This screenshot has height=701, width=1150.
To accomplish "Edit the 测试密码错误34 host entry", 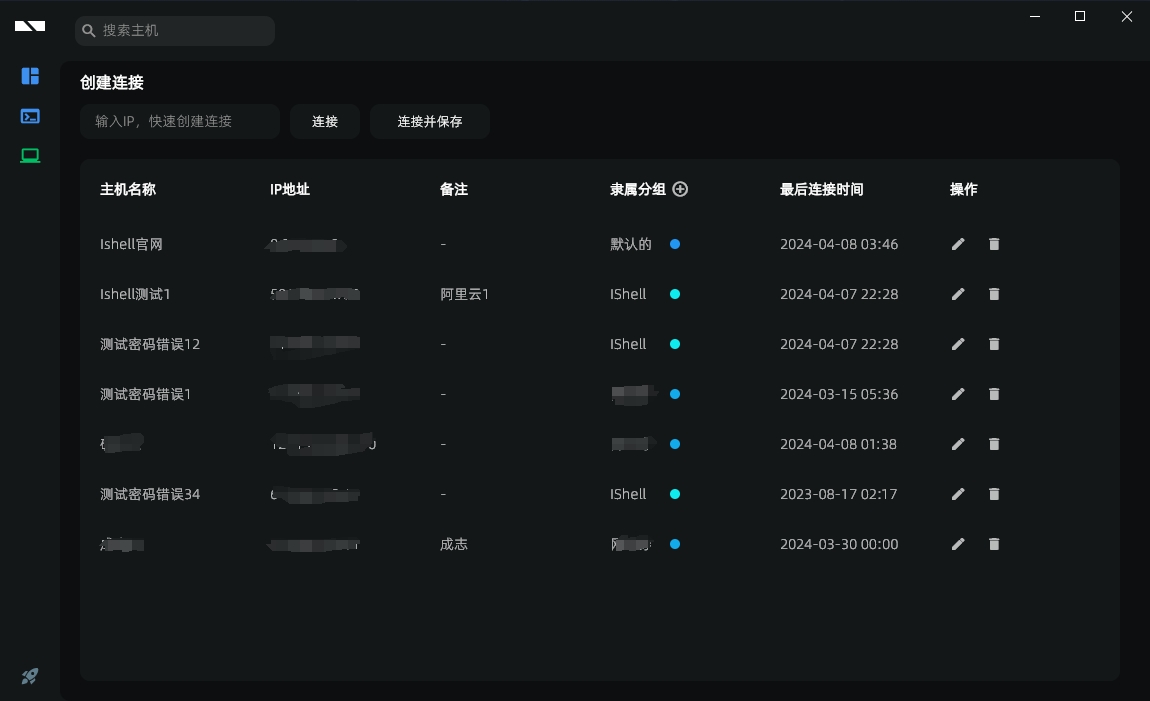I will pyautogui.click(x=958, y=494).
